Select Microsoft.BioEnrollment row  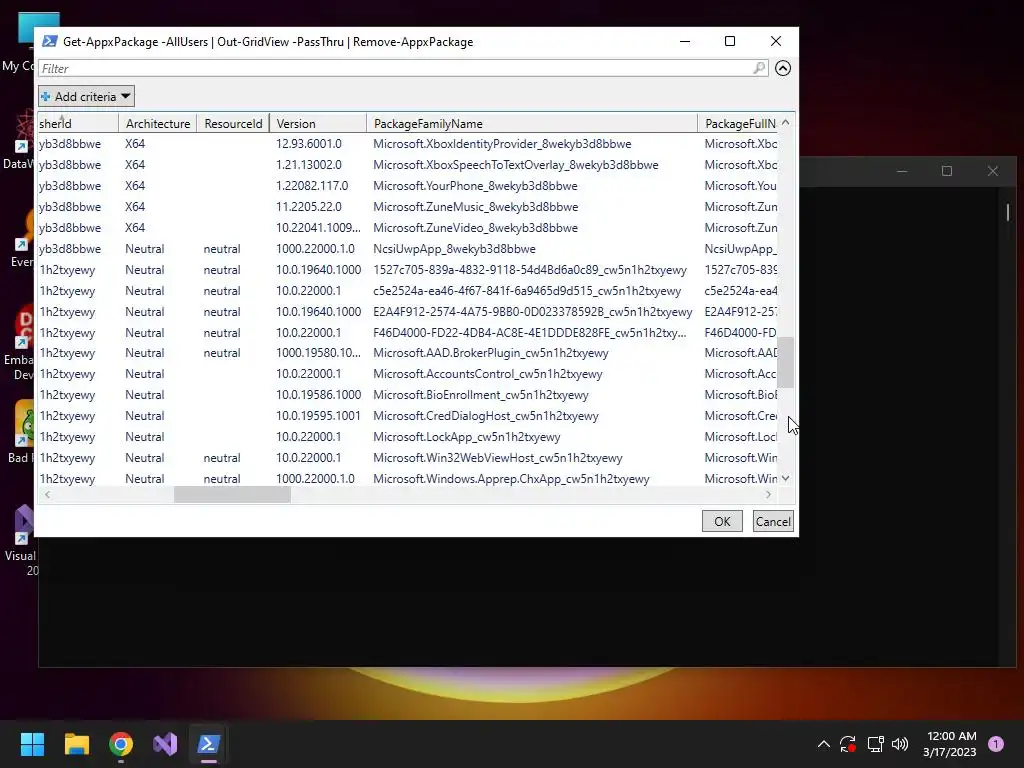(x=408, y=394)
